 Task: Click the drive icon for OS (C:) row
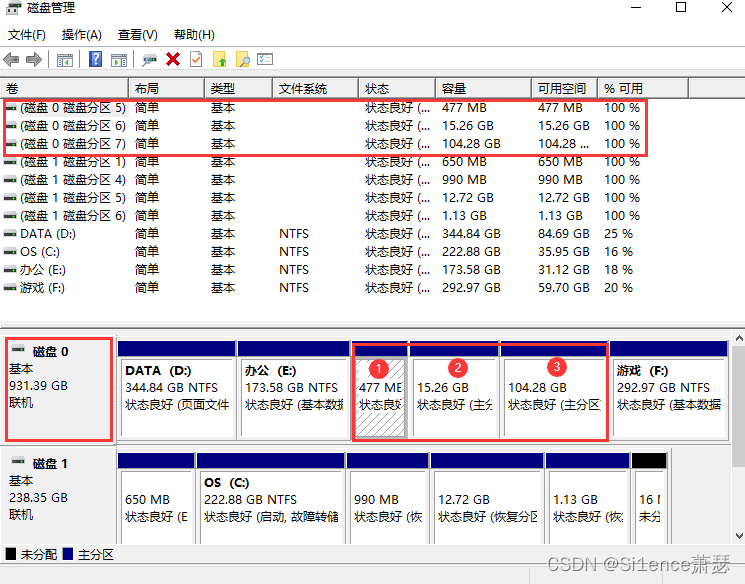[x=10, y=252]
